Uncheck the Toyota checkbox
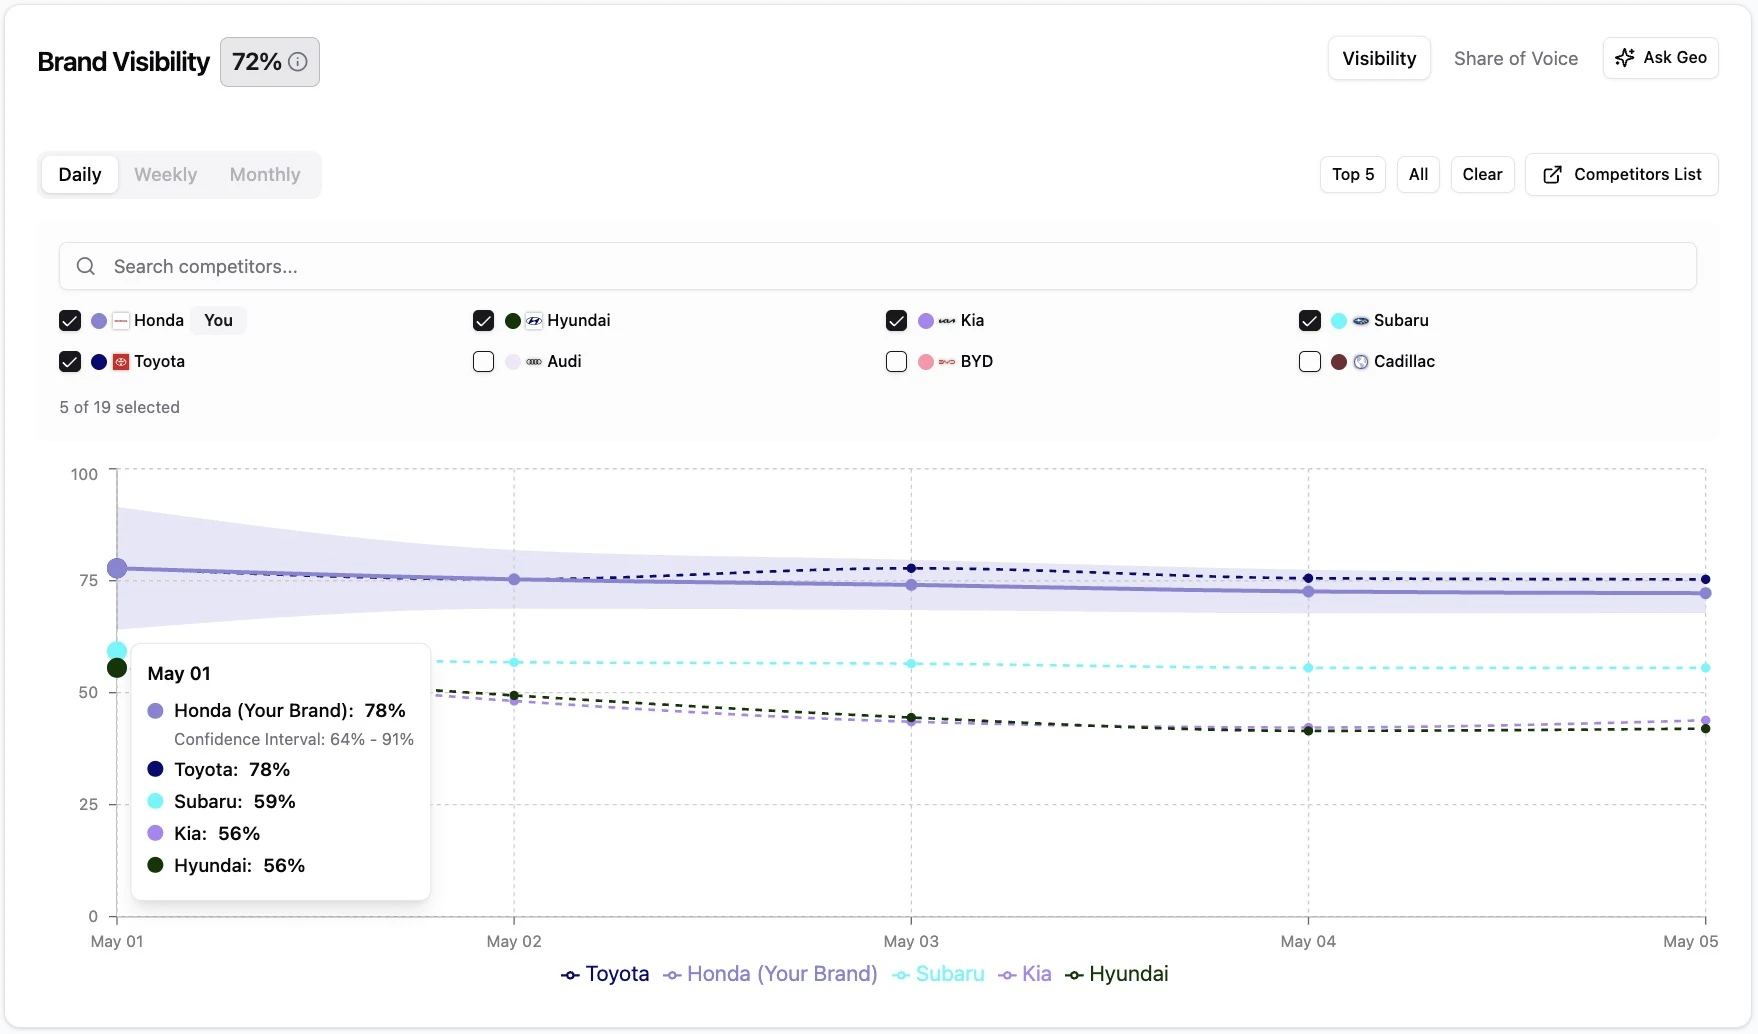Viewport: 1758px width, 1034px height. point(70,362)
